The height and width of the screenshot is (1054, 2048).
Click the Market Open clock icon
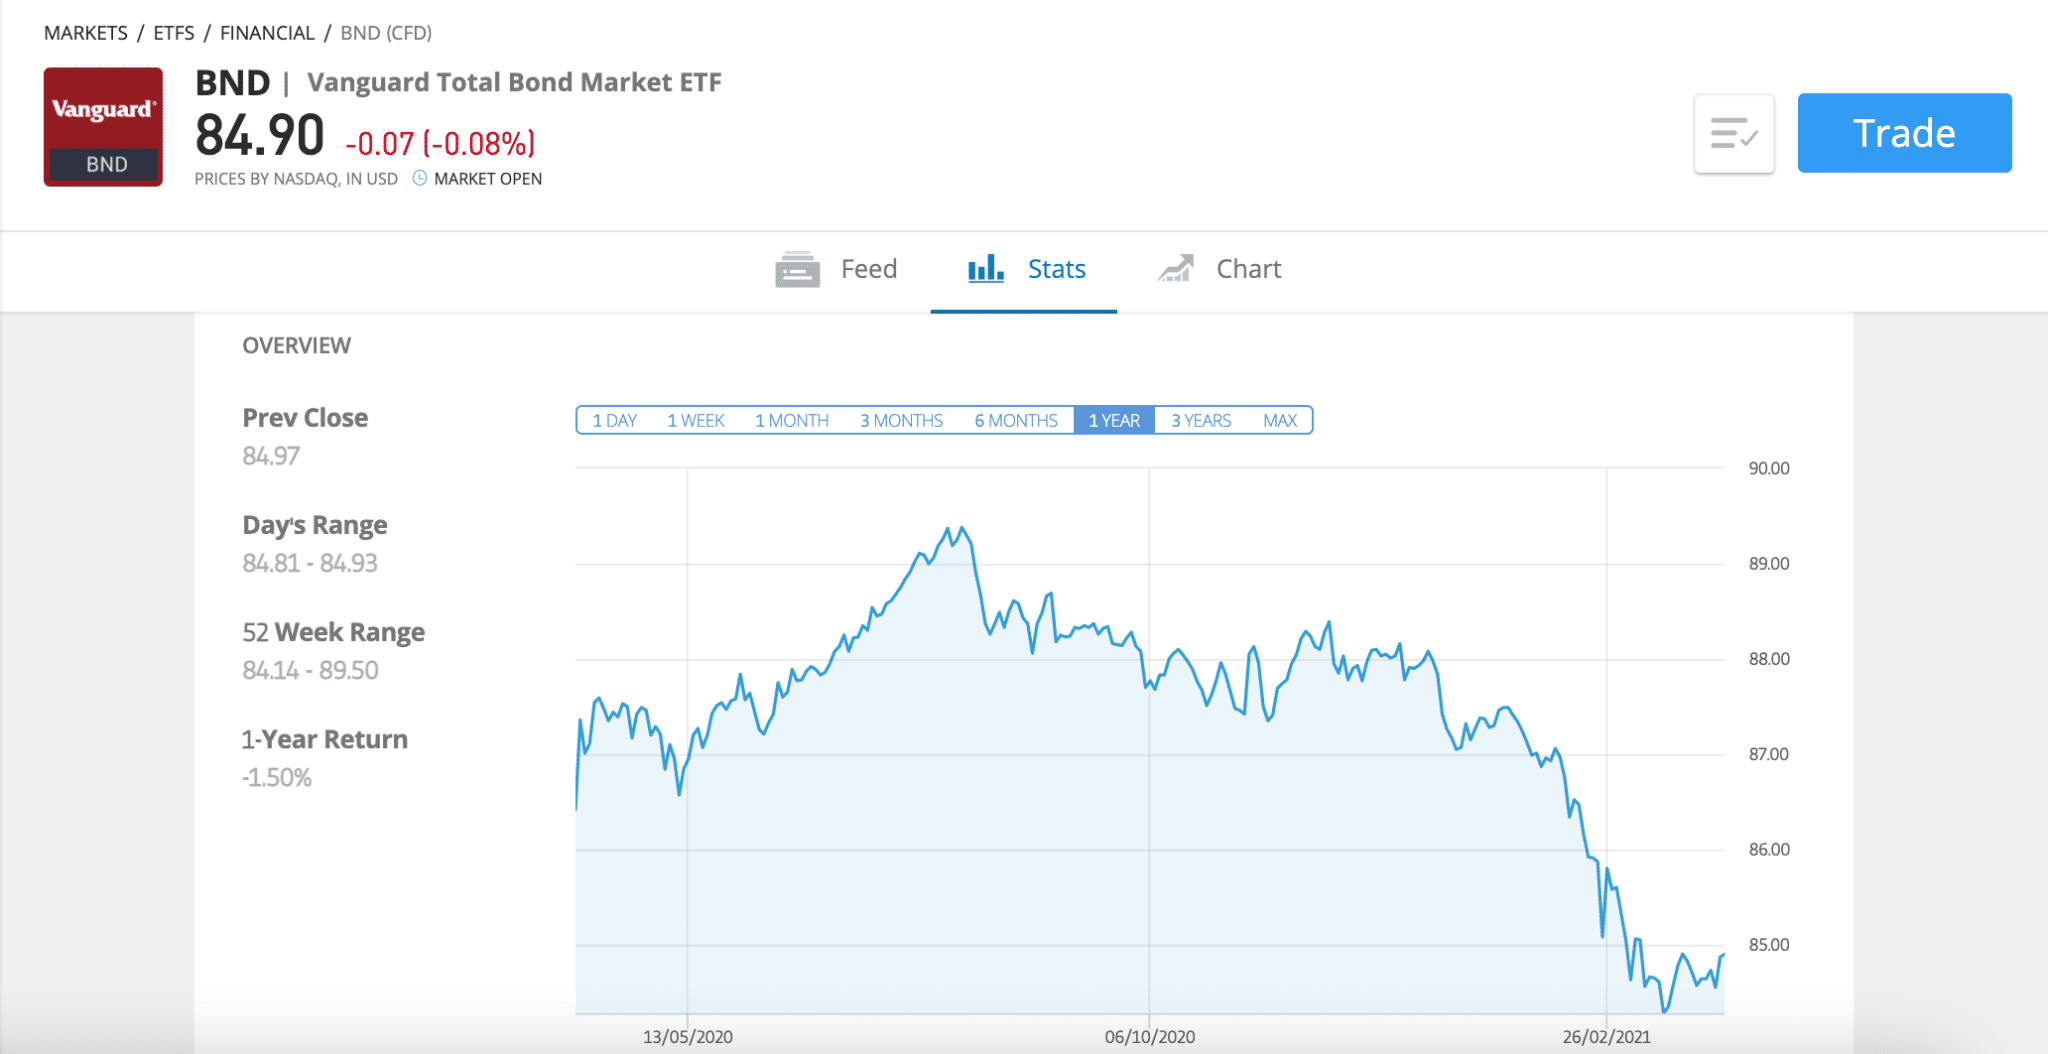coord(420,178)
